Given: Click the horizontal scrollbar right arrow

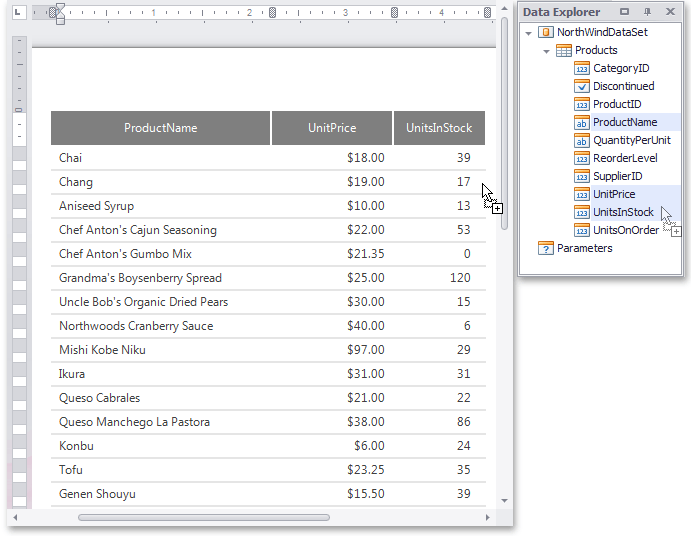Looking at the screenshot, I should (488, 517).
